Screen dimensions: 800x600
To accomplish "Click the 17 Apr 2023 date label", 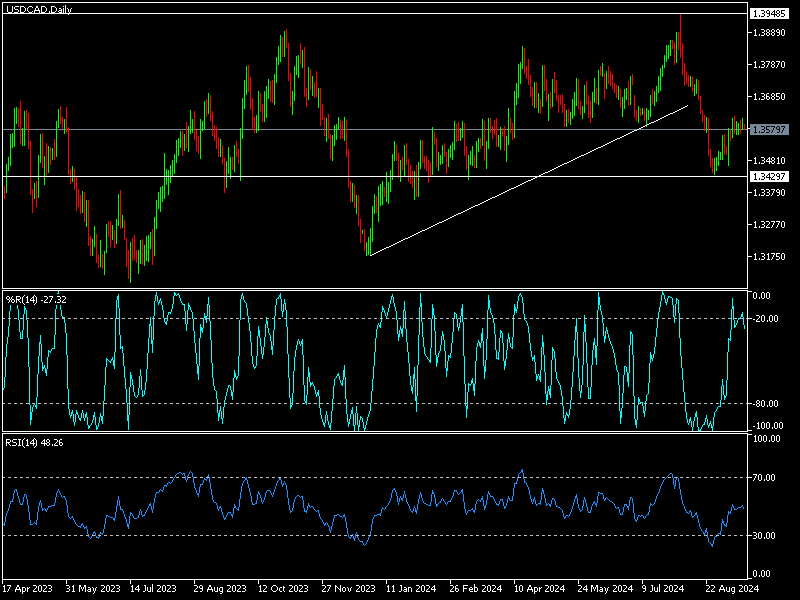I will tap(28, 589).
